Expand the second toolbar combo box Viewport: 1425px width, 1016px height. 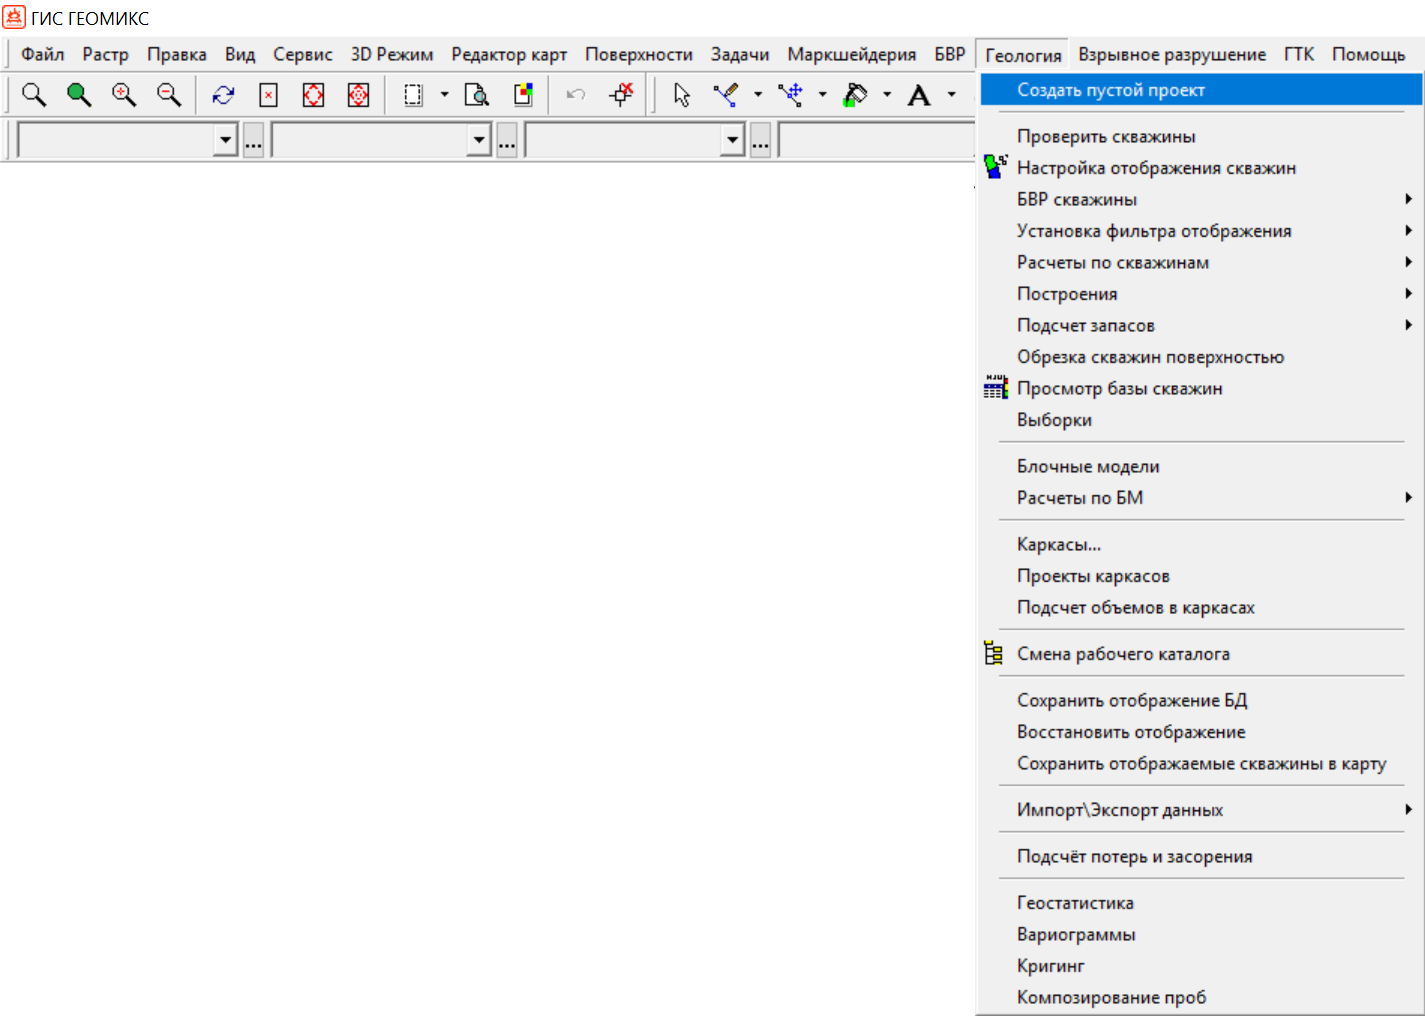pos(480,141)
